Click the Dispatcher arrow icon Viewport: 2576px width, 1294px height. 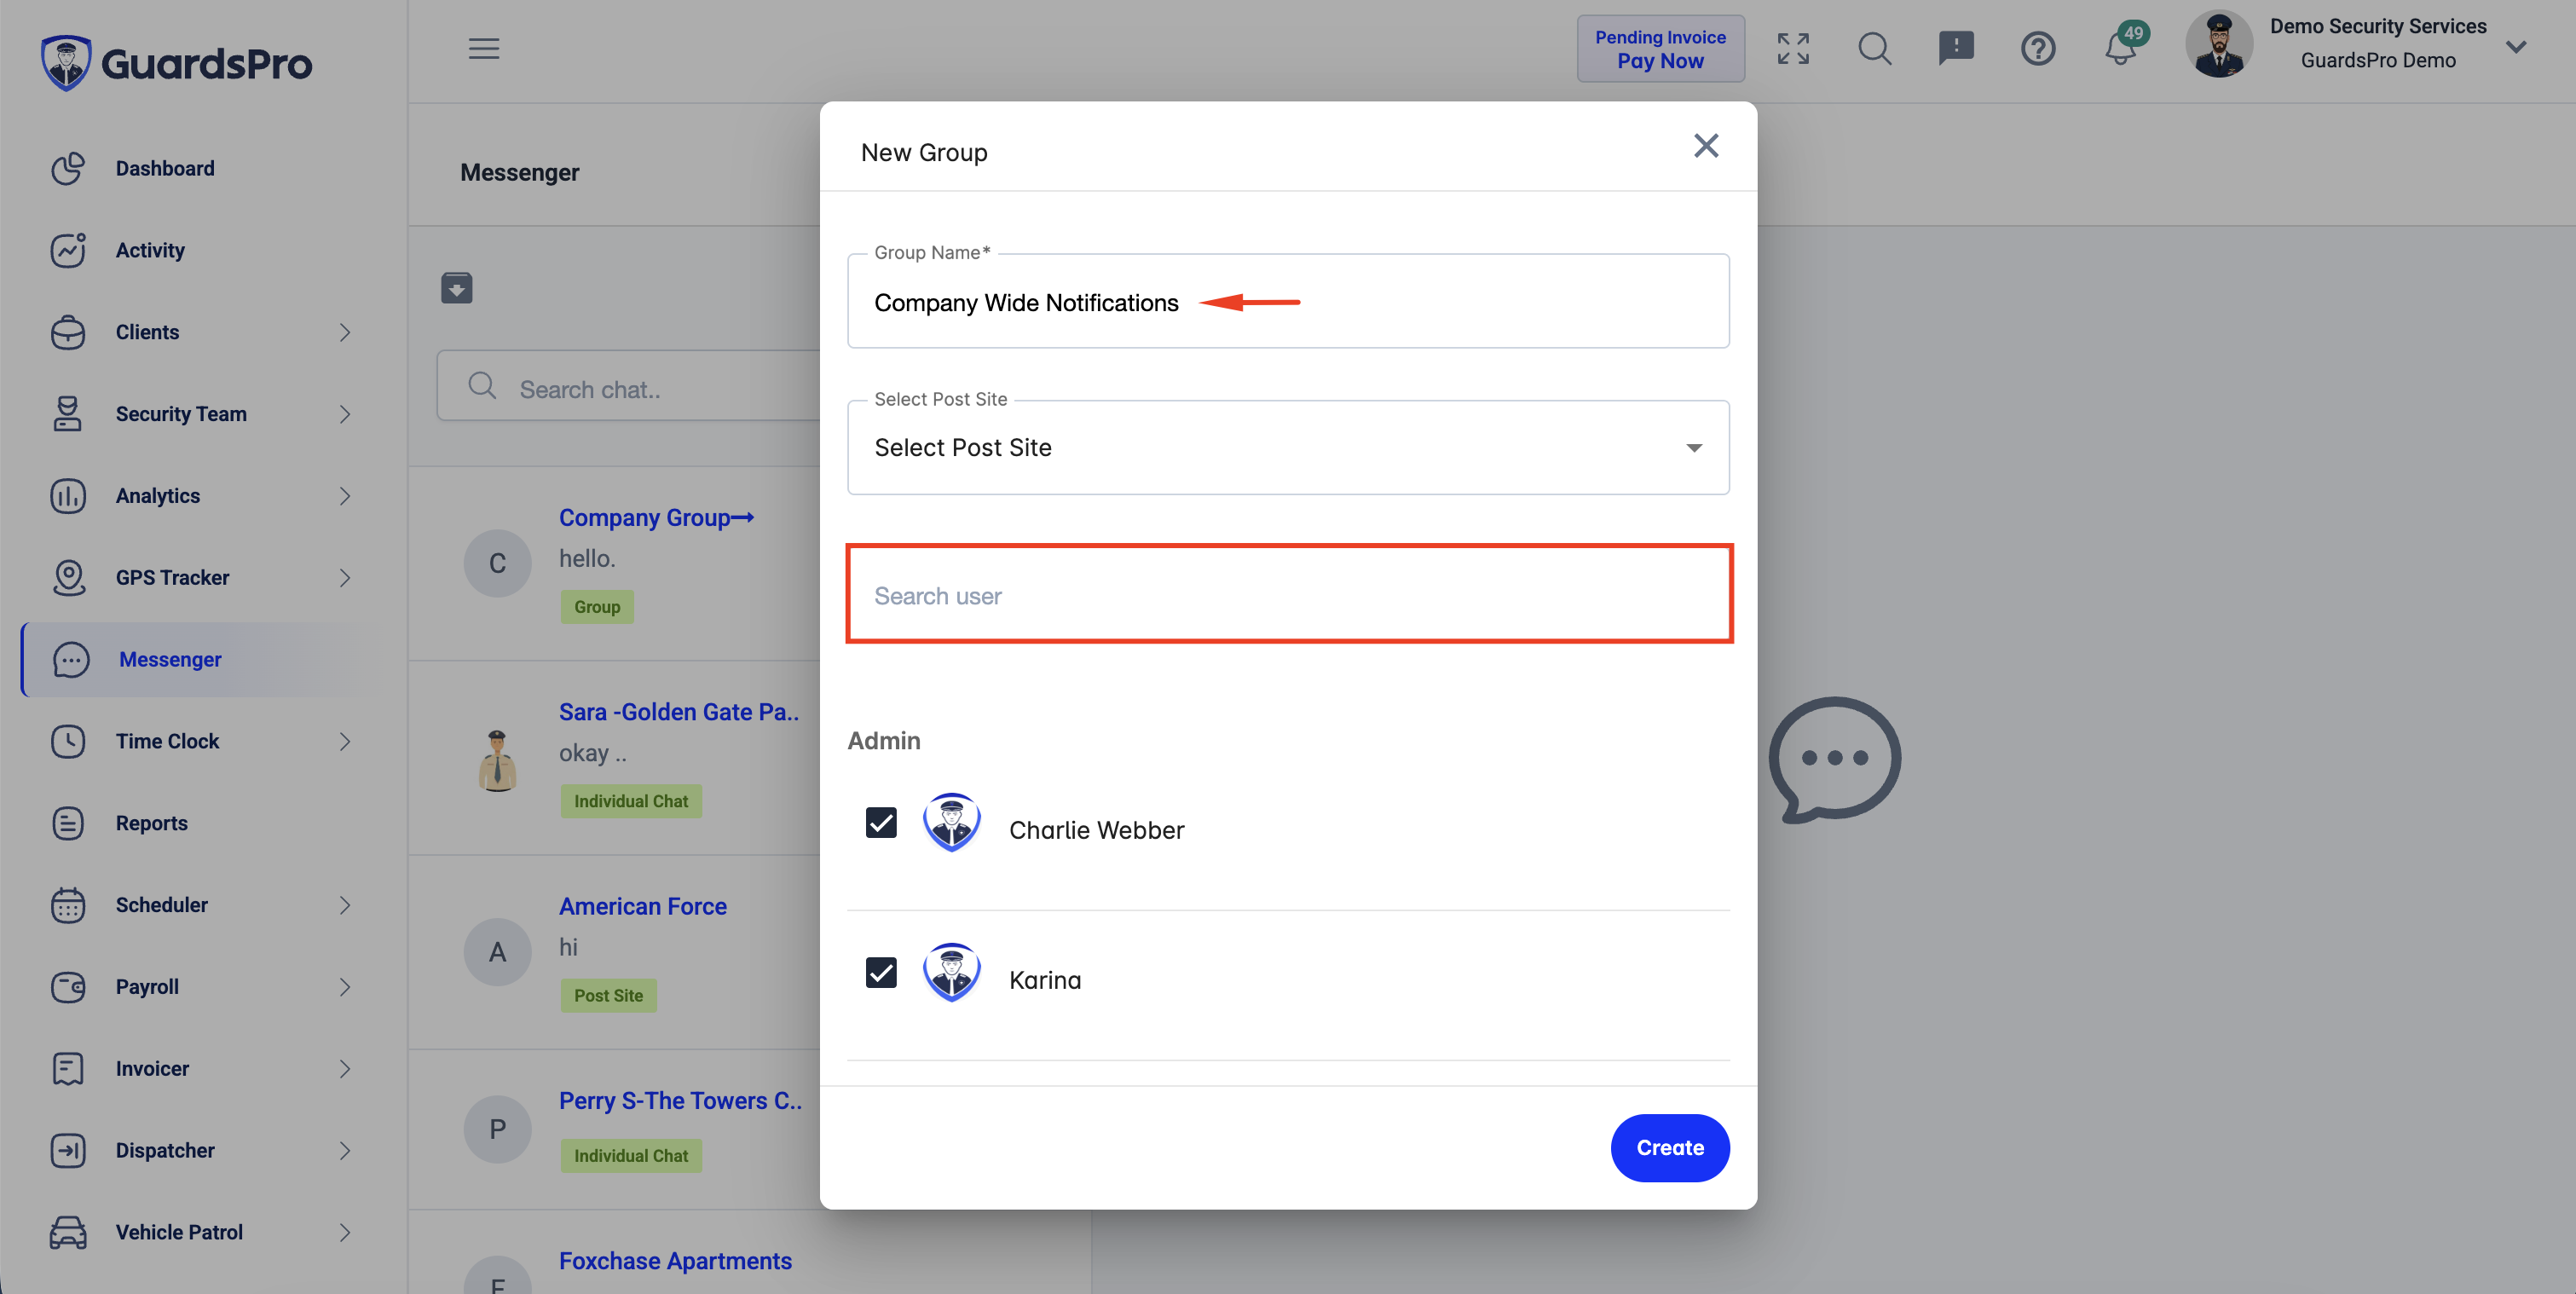point(68,1151)
